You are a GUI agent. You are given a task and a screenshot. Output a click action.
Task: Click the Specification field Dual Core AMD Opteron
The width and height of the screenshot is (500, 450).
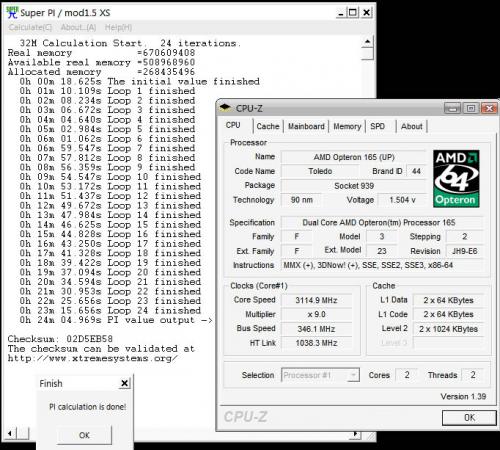[382, 223]
